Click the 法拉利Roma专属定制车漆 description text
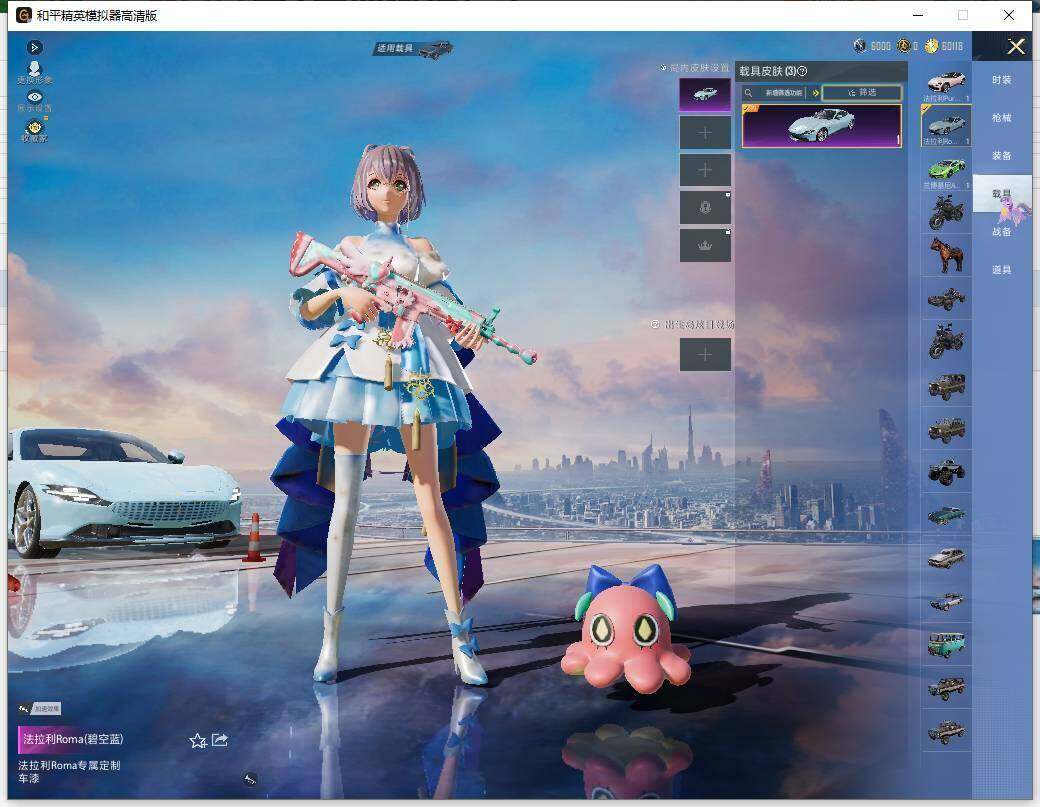1040x807 pixels. [x=69, y=771]
